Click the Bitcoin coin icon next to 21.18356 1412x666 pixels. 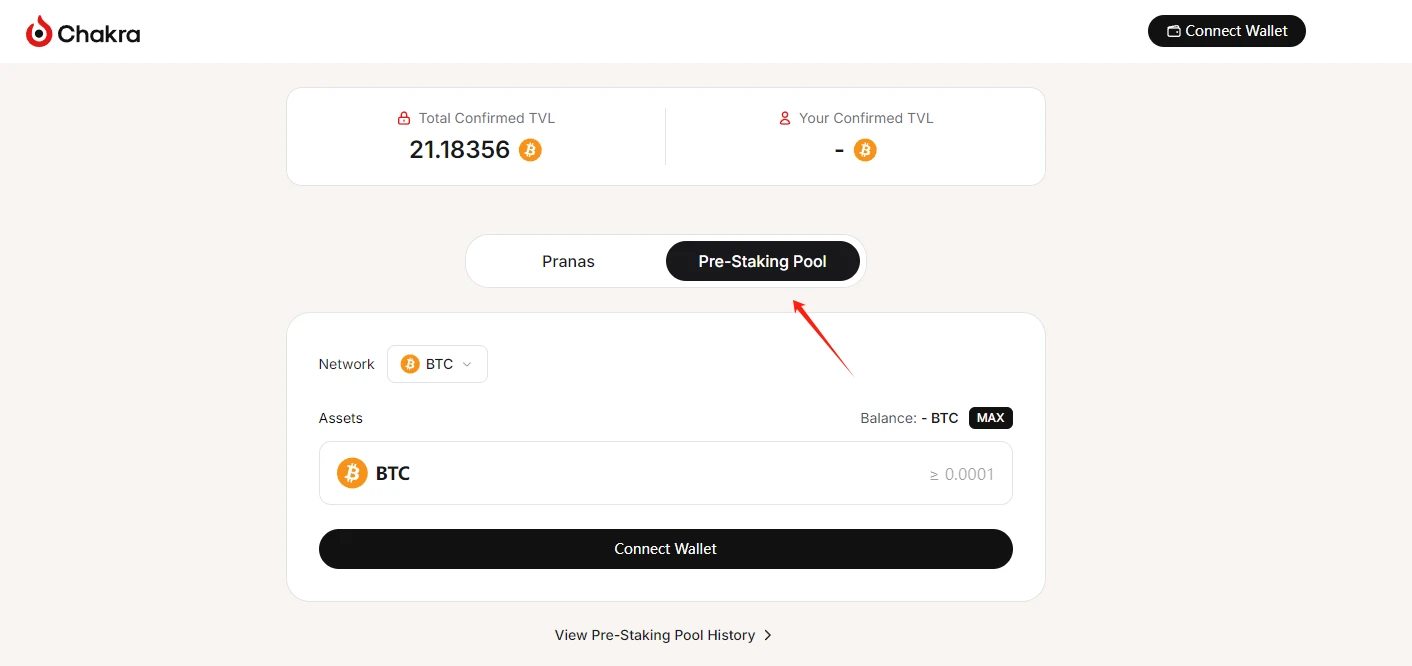point(530,150)
